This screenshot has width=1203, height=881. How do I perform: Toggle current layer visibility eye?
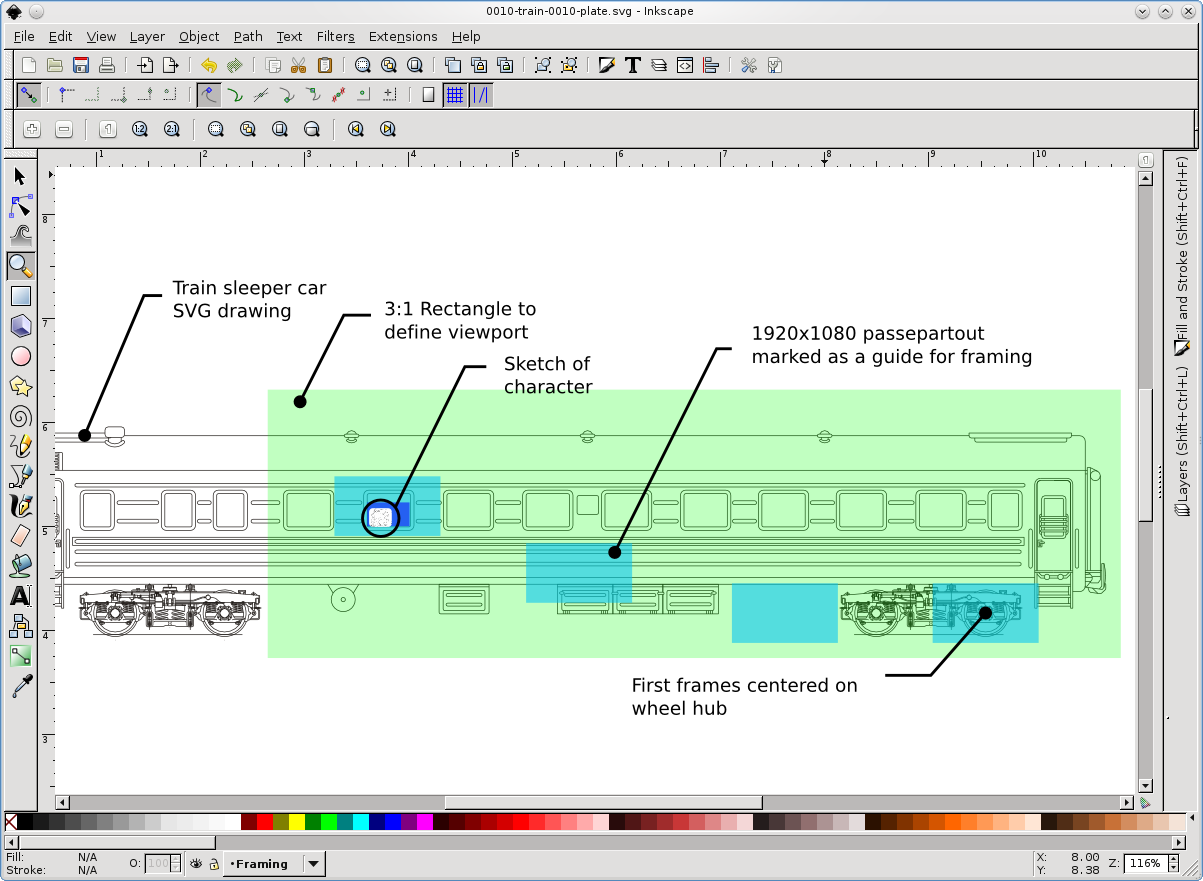pos(197,864)
